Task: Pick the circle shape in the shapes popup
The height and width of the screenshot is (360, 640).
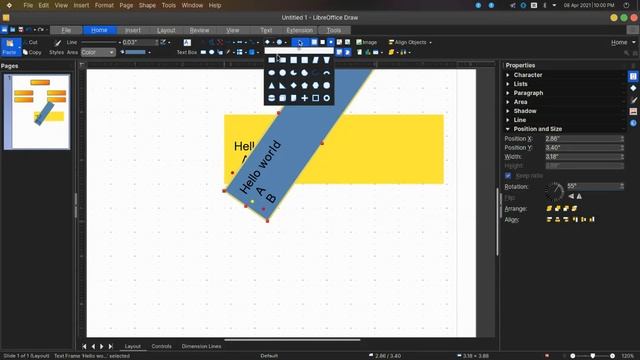Action: 282,73
